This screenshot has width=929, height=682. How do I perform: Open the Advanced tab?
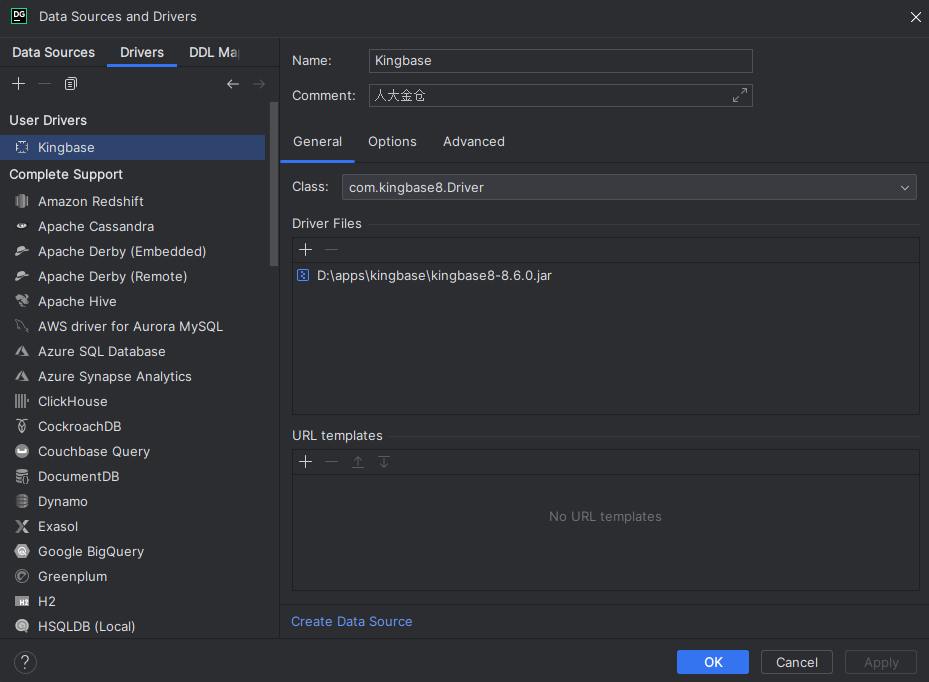click(474, 142)
